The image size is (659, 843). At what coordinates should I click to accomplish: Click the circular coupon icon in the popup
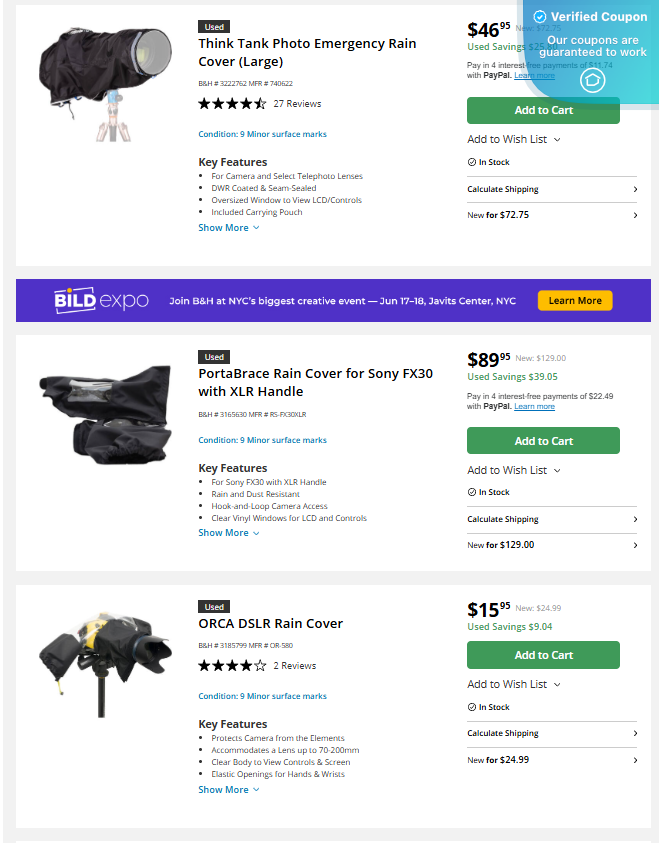593,81
